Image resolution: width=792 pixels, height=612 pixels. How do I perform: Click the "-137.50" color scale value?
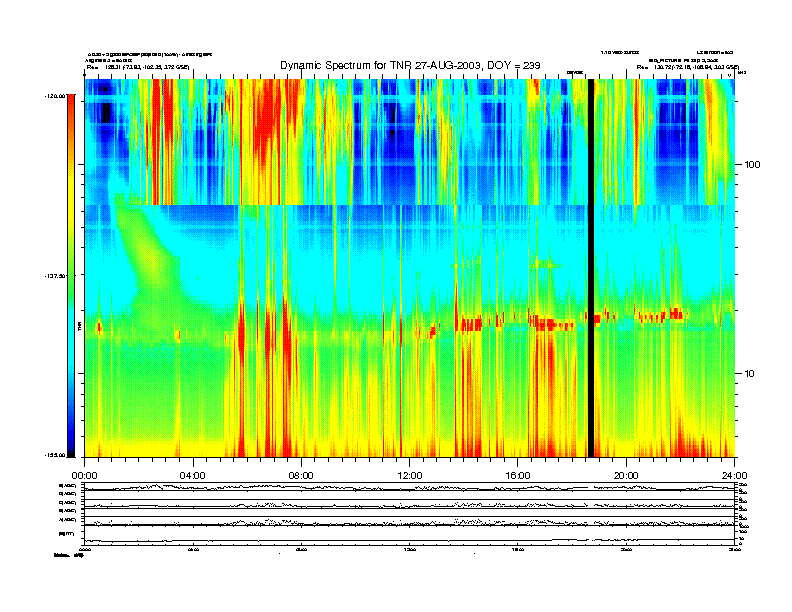pos(56,276)
